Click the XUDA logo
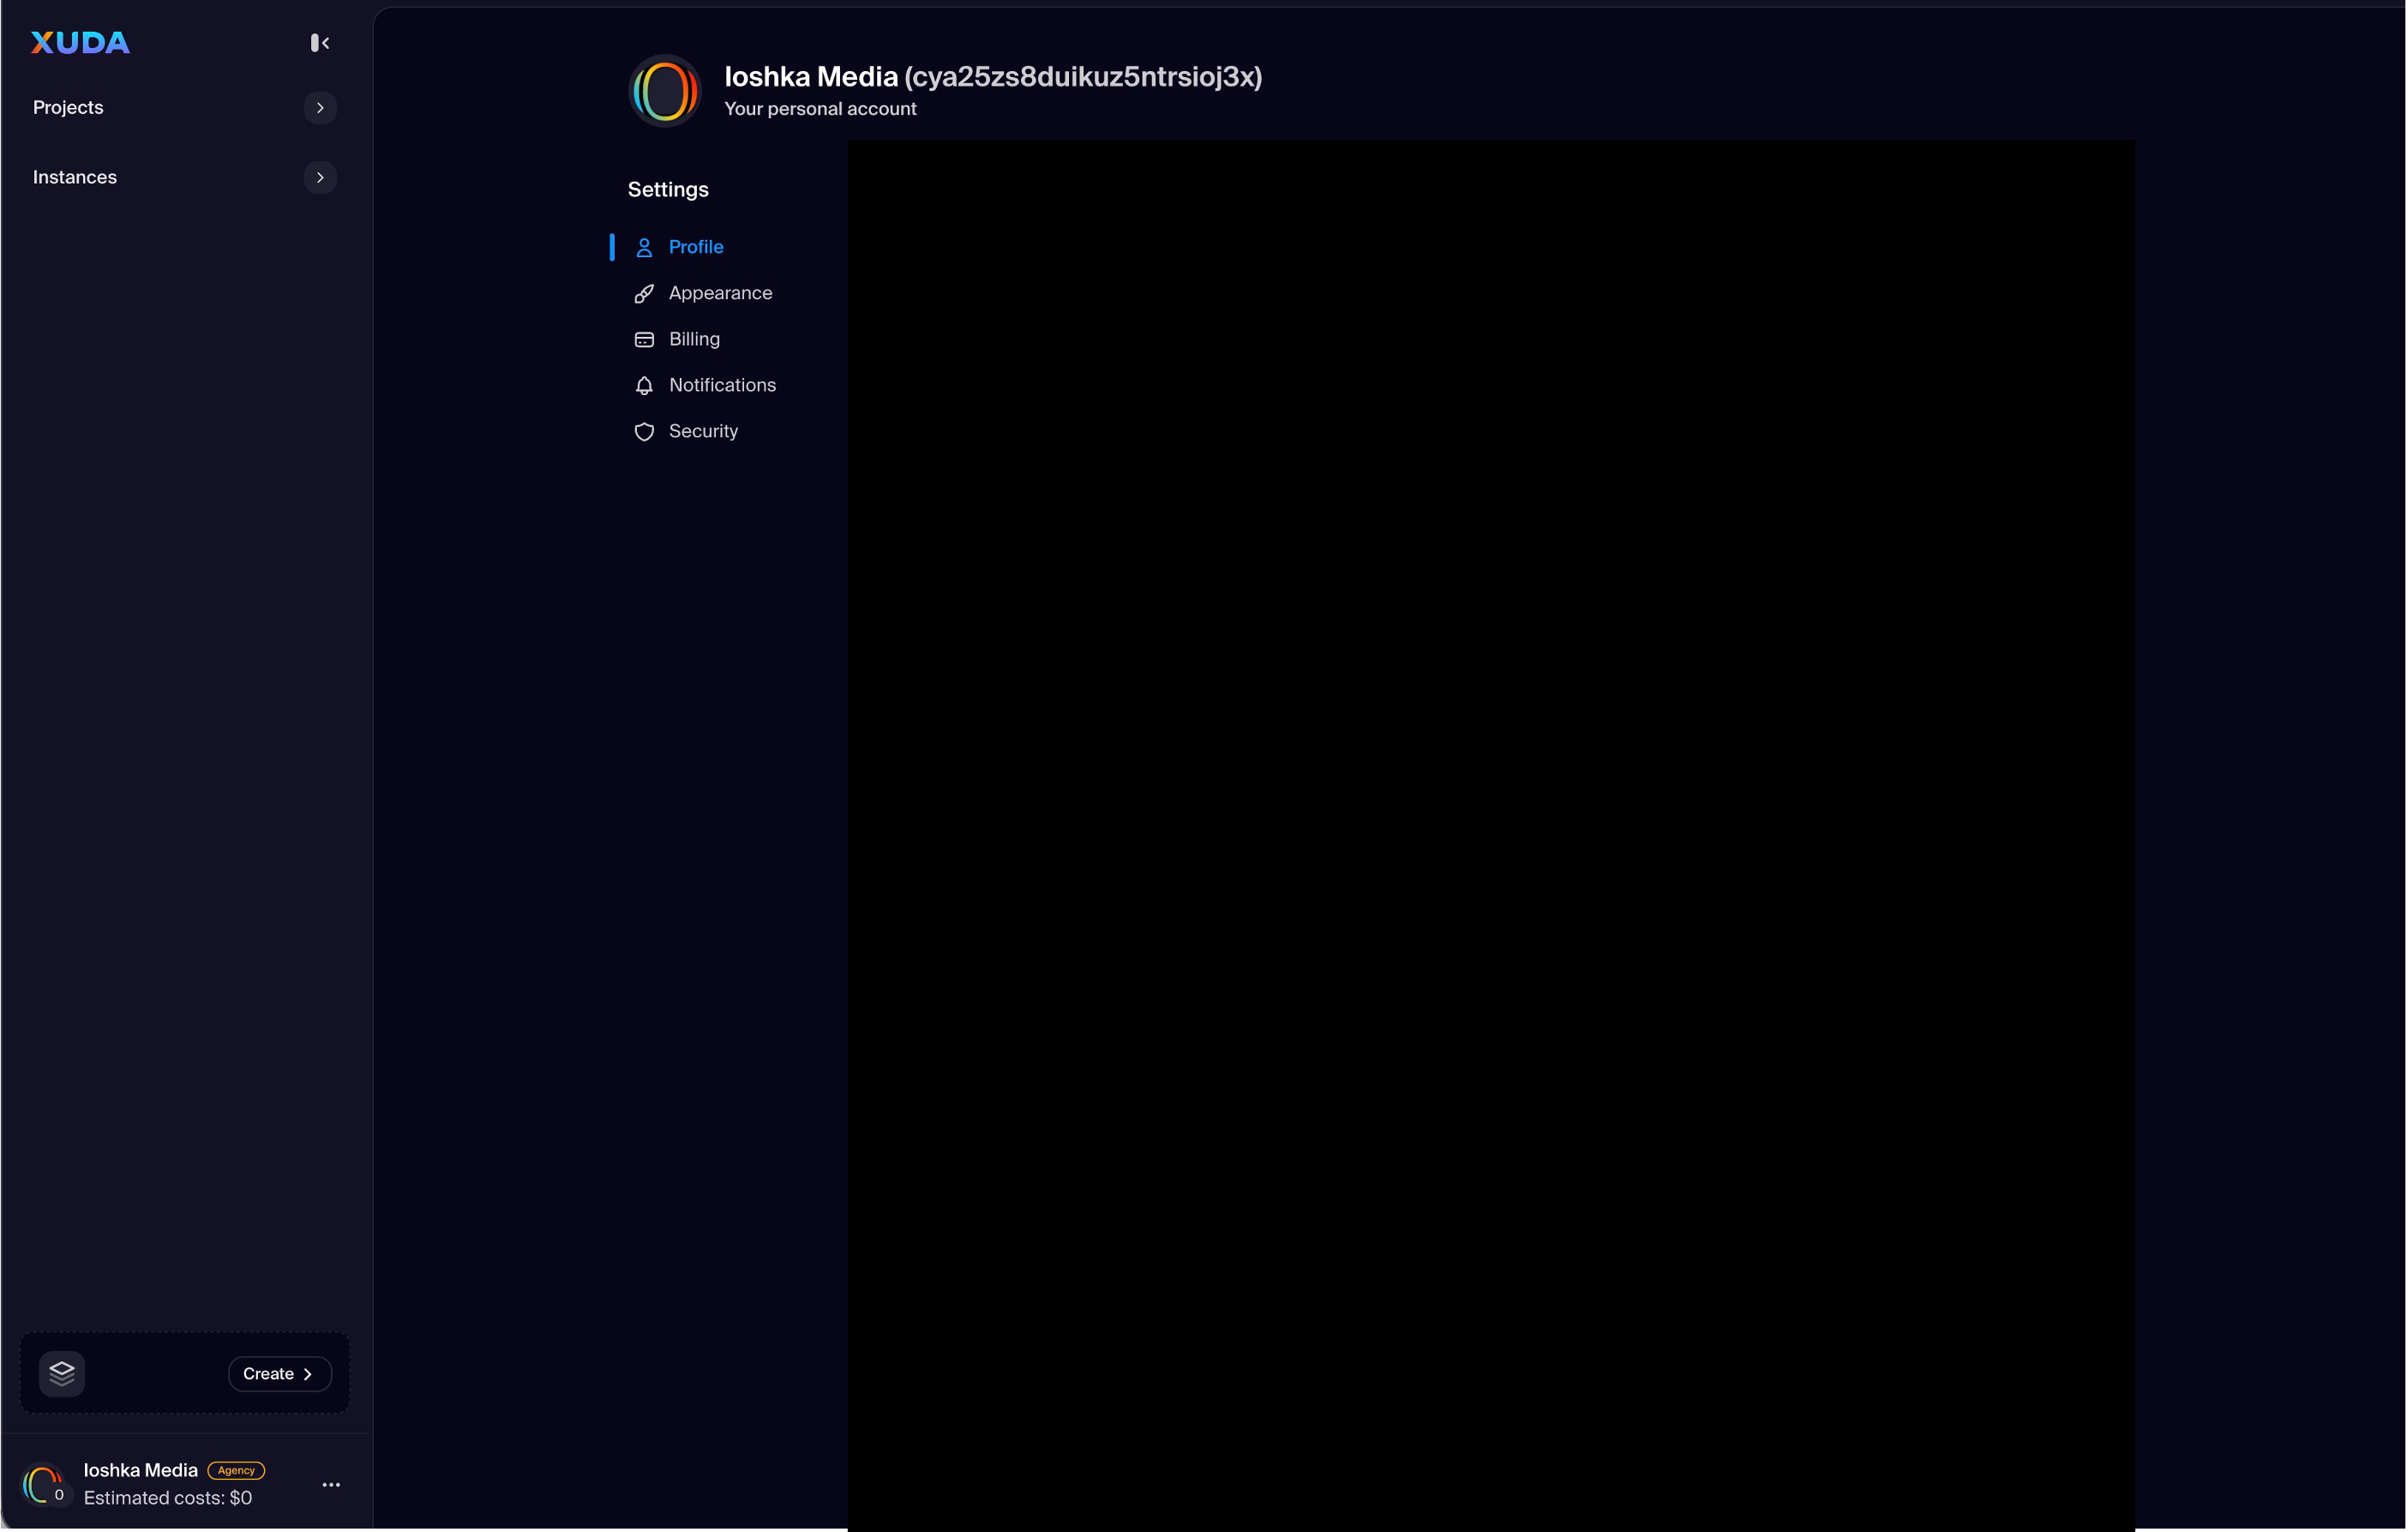The image size is (2408, 1532). click(80, 43)
